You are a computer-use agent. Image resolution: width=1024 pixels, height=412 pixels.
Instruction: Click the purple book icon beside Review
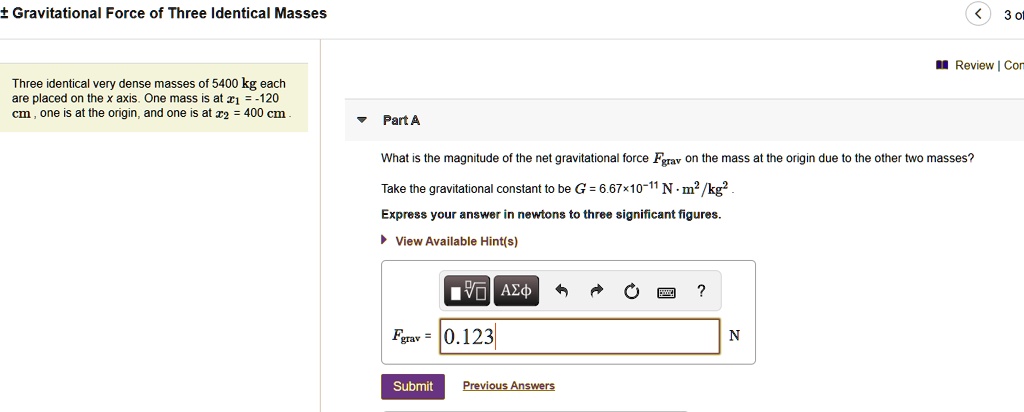[942, 66]
